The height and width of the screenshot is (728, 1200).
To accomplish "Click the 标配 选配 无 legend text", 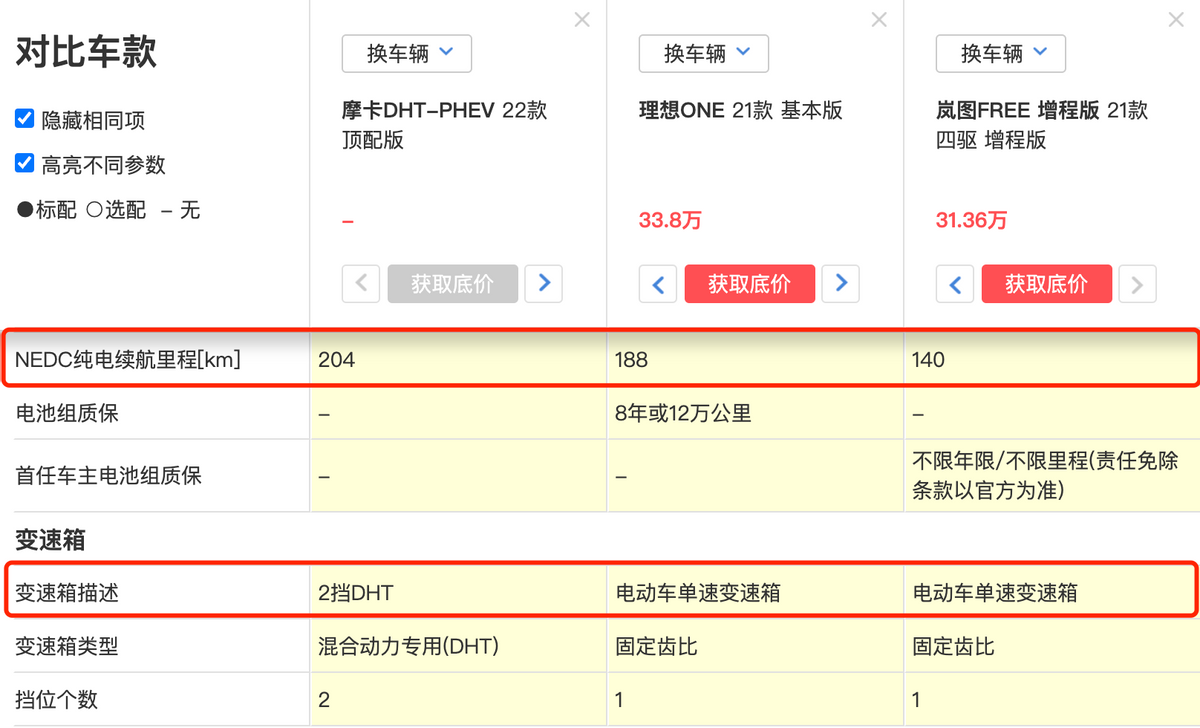I will click(108, 210).
